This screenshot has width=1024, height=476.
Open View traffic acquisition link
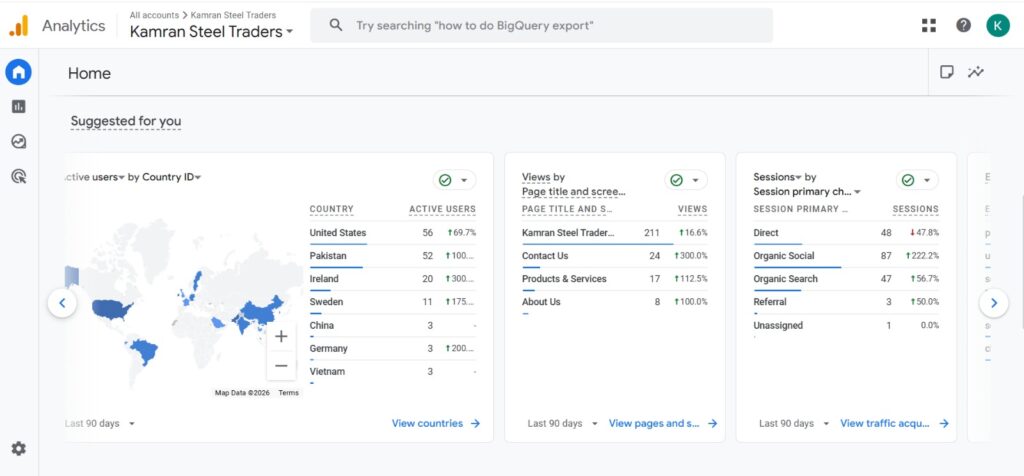(893, 424)
